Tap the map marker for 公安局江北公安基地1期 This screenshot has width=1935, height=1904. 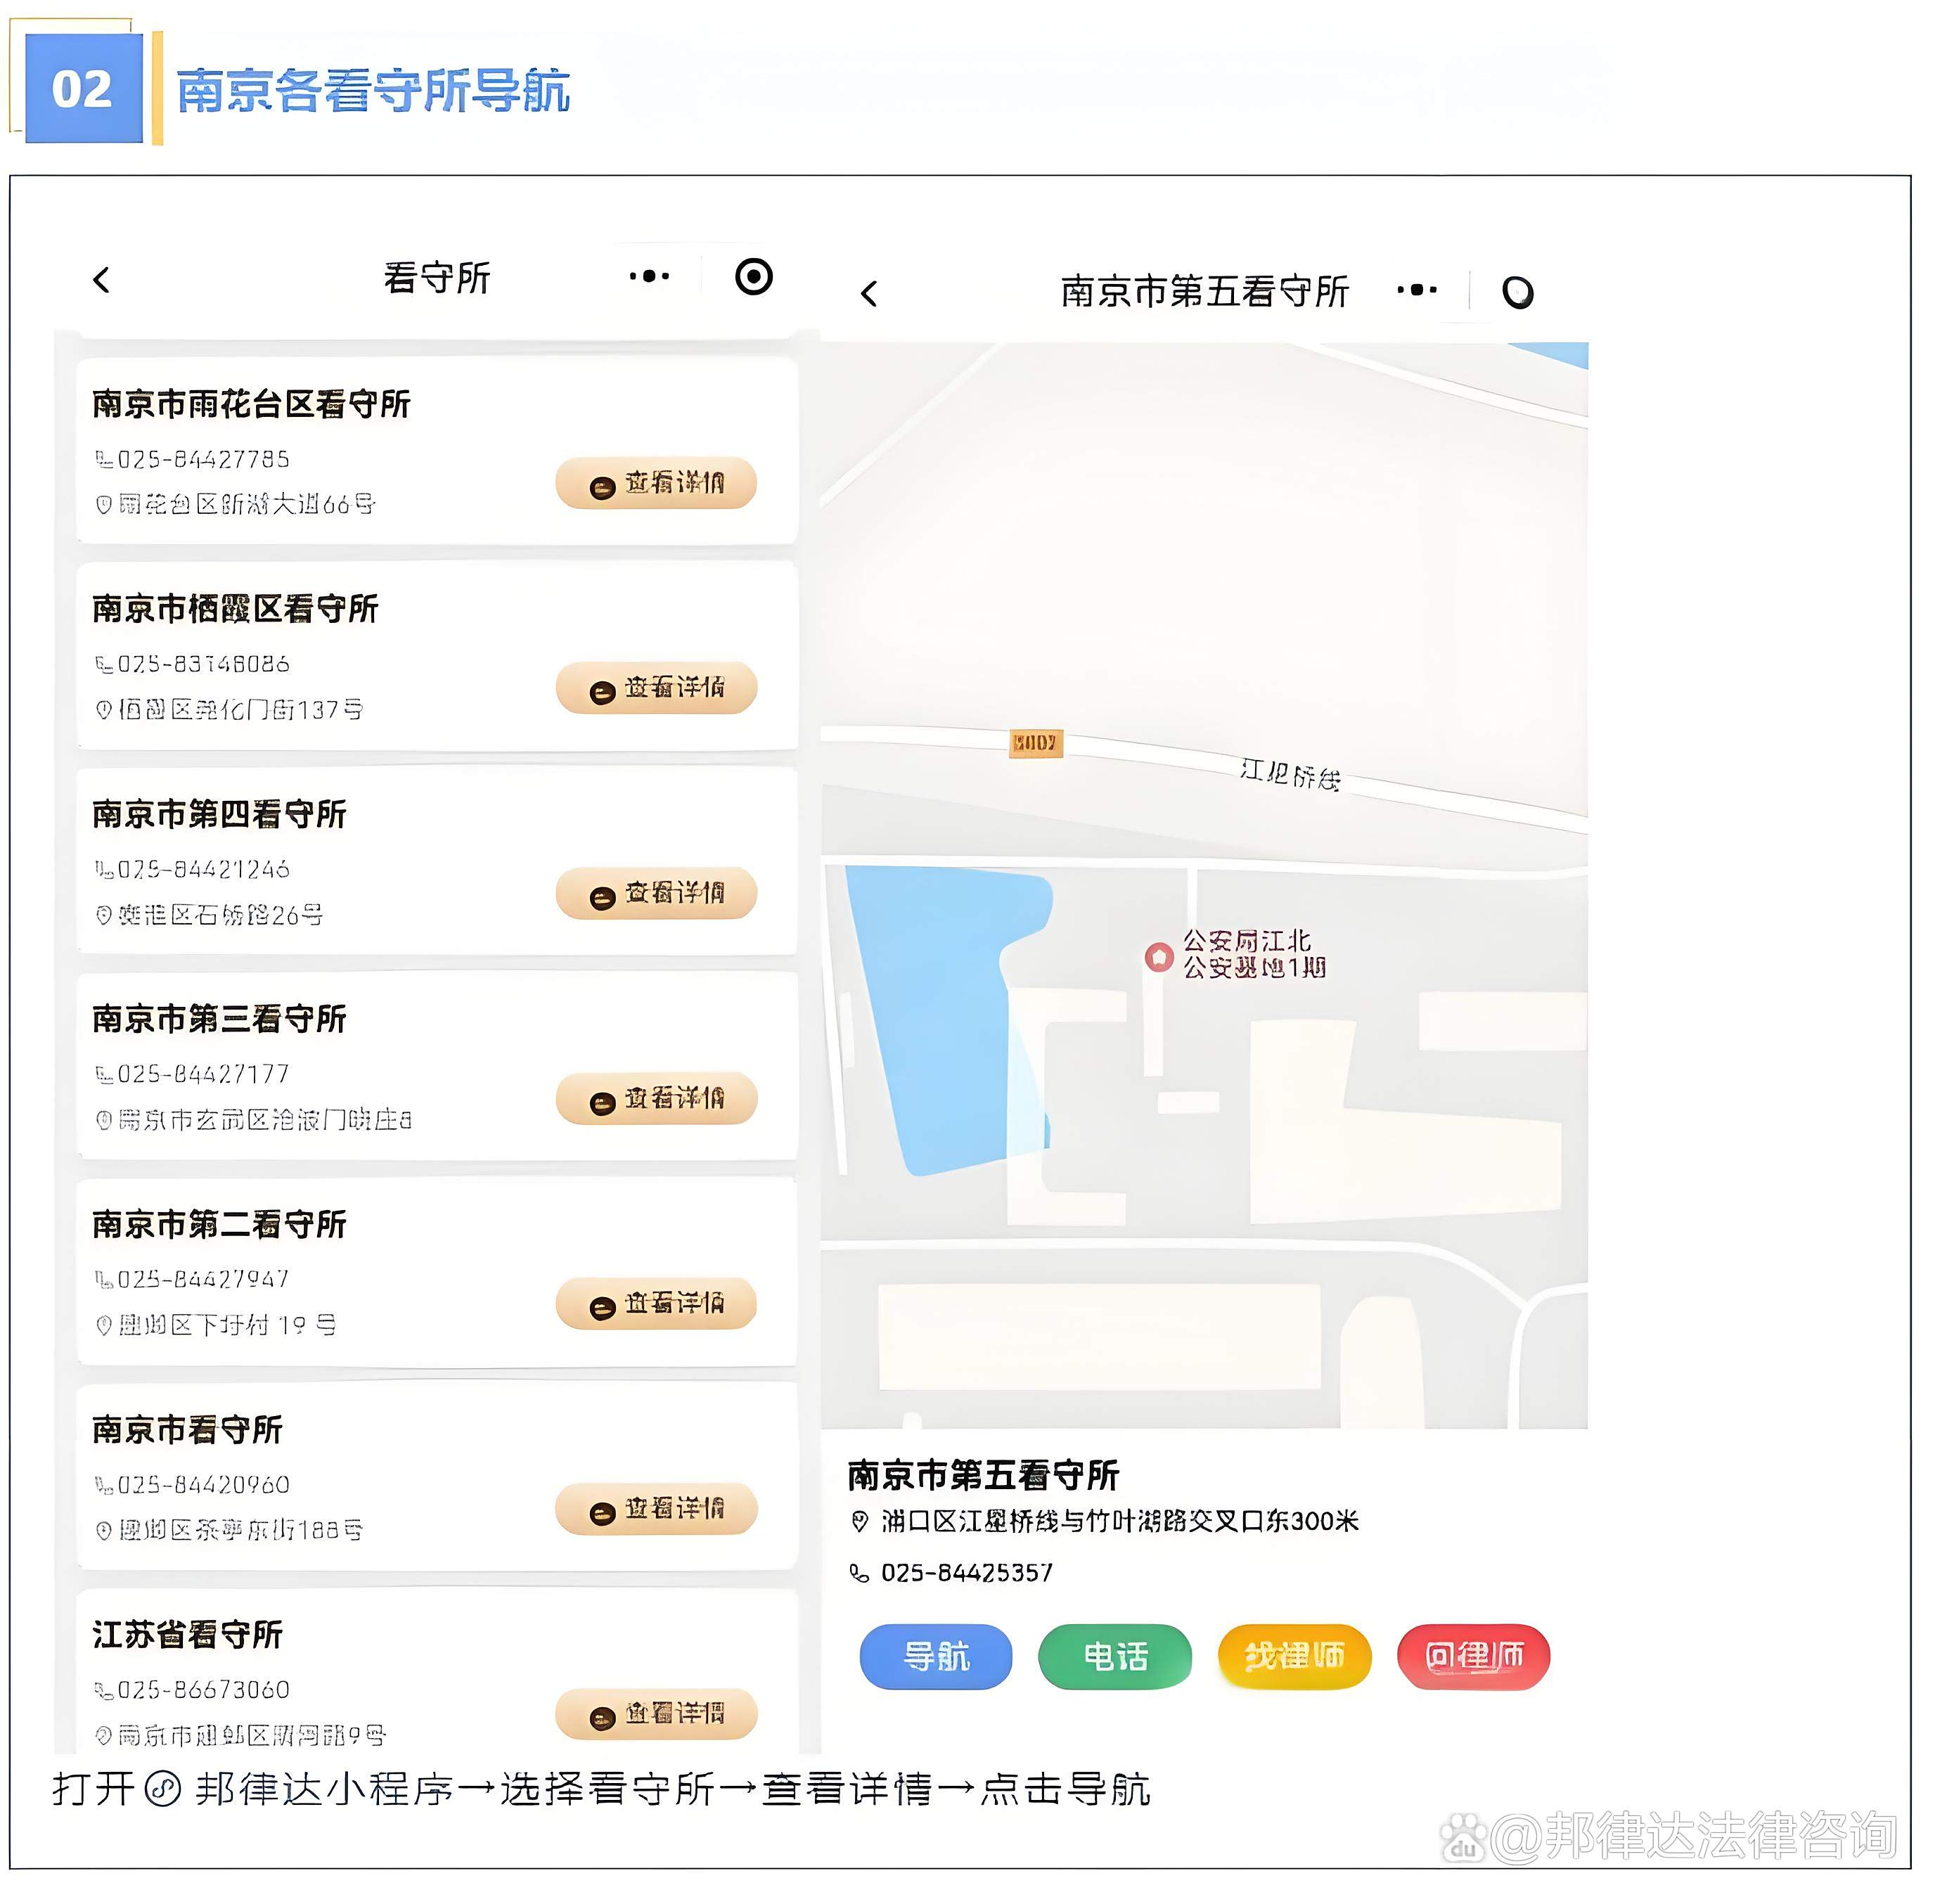pyautogui.click(x=1159, y=956)
